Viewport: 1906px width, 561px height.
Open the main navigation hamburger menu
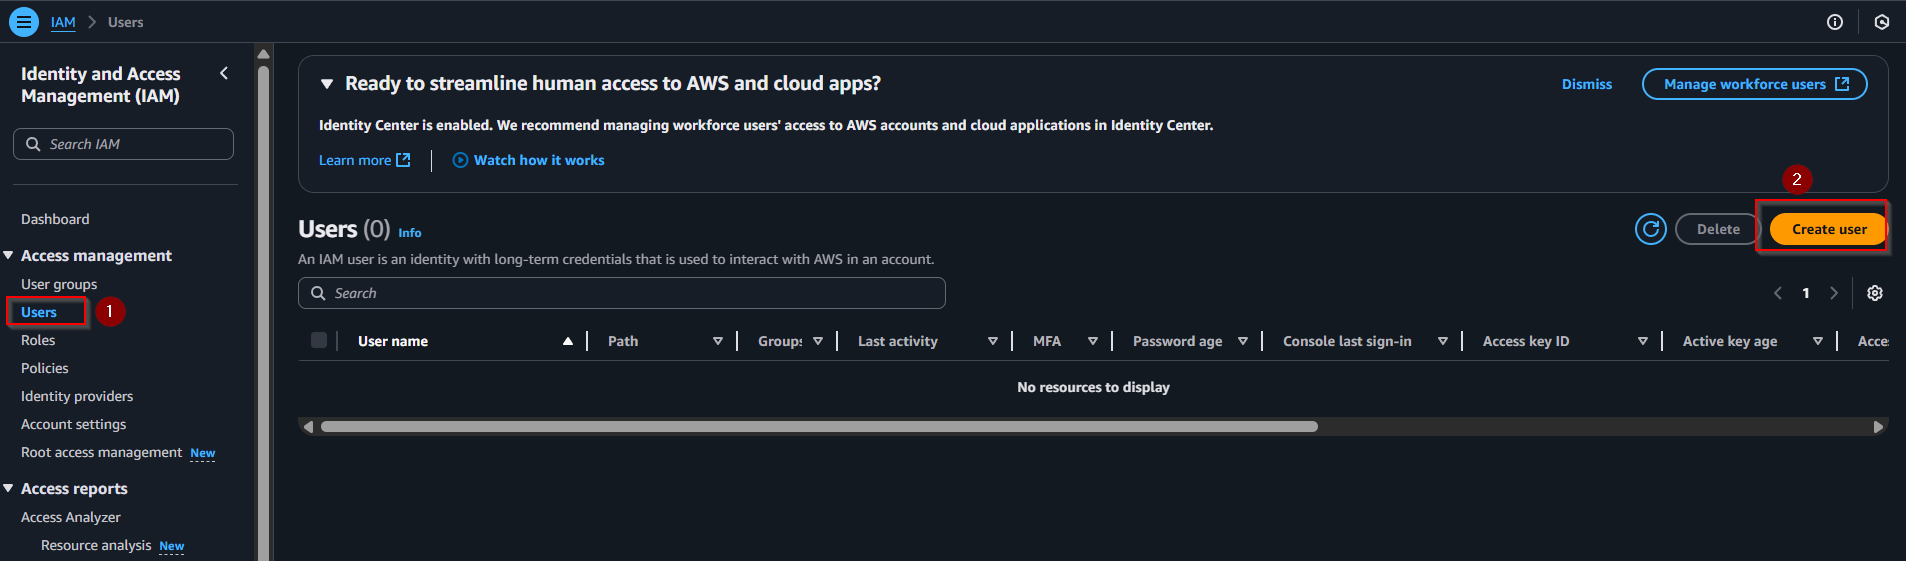tap(24, 21)
